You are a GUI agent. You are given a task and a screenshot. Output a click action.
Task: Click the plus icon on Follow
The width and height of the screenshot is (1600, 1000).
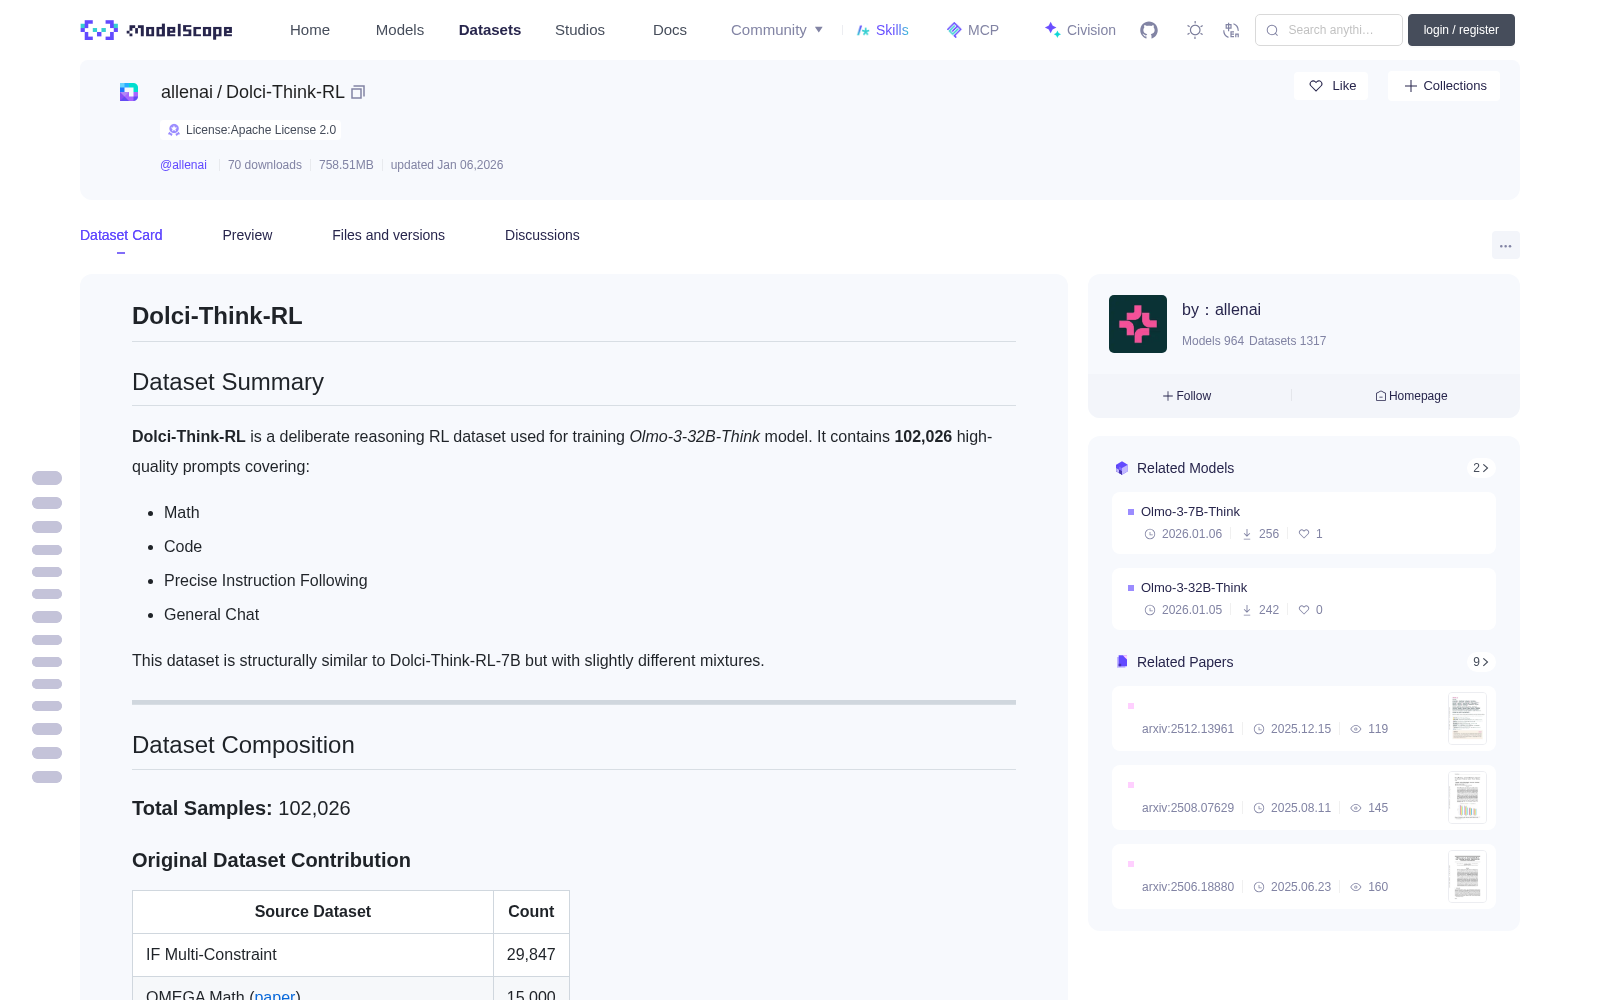click(1168, 396)
